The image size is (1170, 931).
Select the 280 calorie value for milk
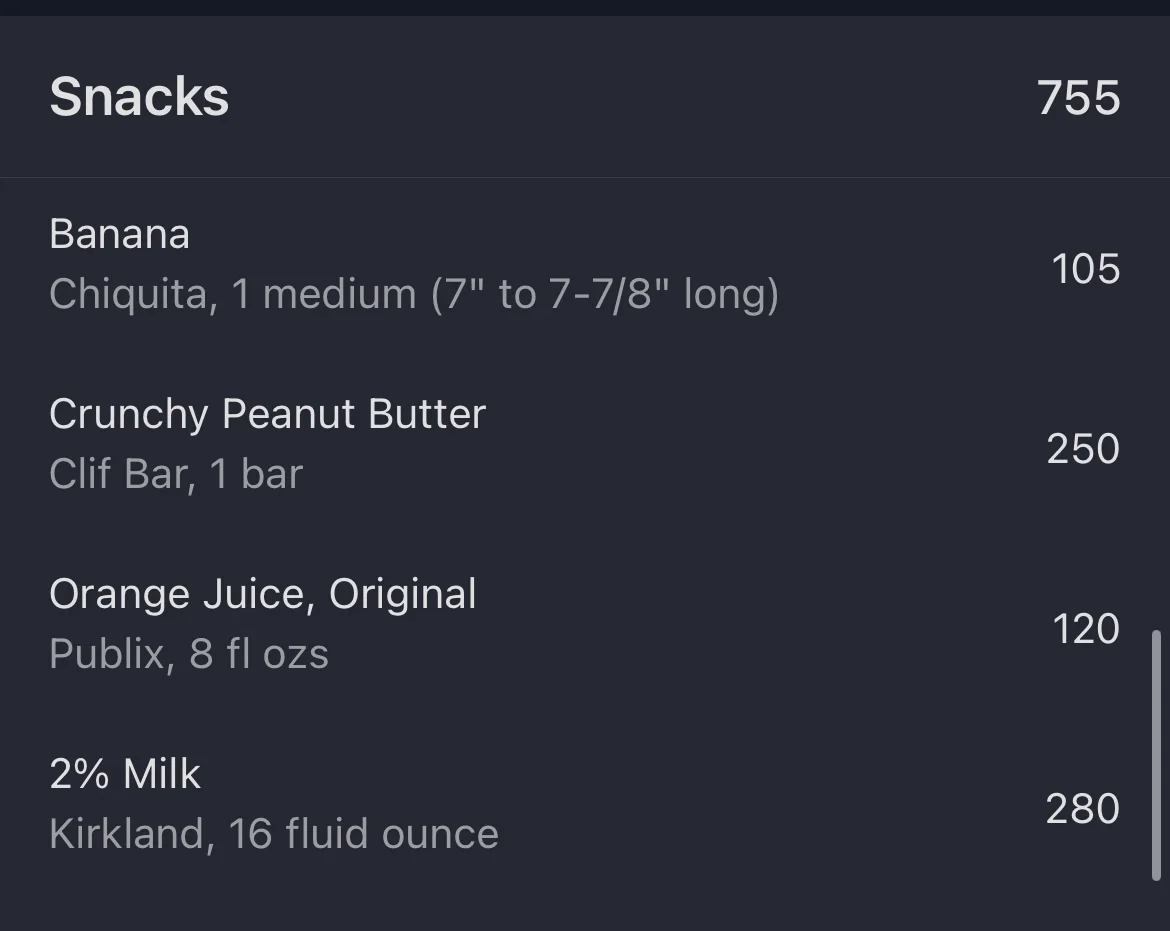(1083, 809)
